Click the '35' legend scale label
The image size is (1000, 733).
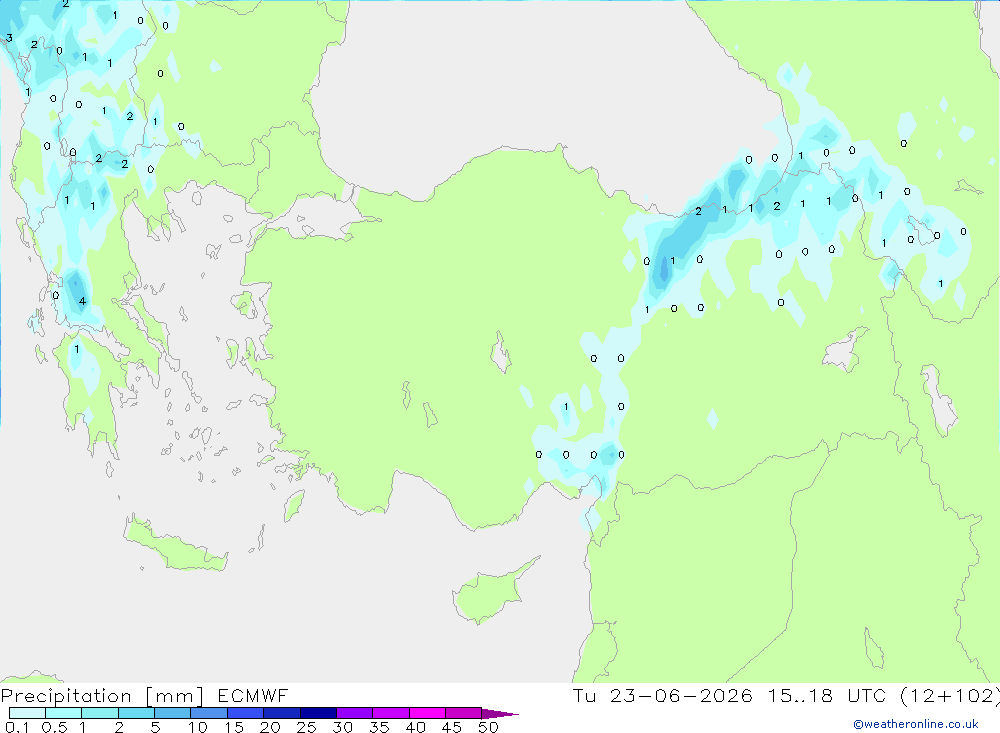tap(379, 727)
